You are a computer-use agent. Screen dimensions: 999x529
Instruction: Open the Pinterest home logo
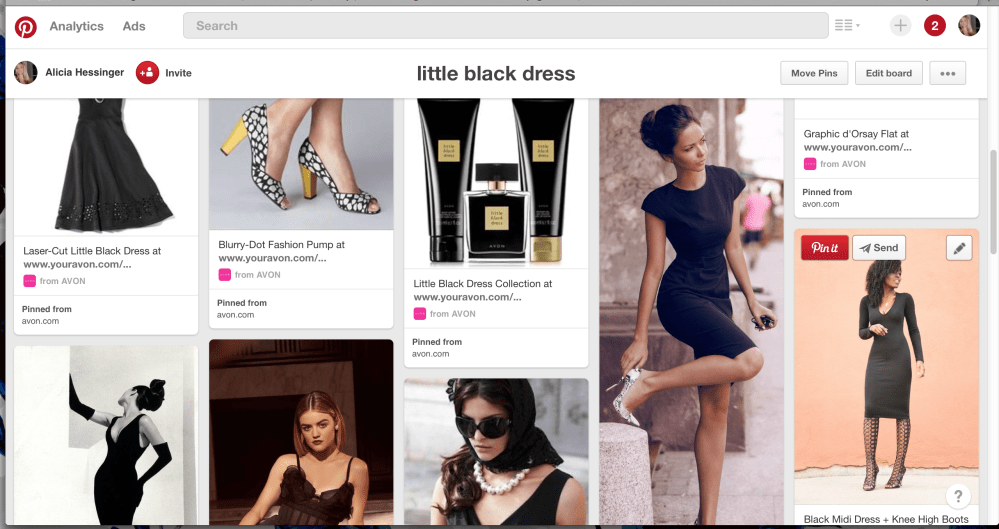25,27
